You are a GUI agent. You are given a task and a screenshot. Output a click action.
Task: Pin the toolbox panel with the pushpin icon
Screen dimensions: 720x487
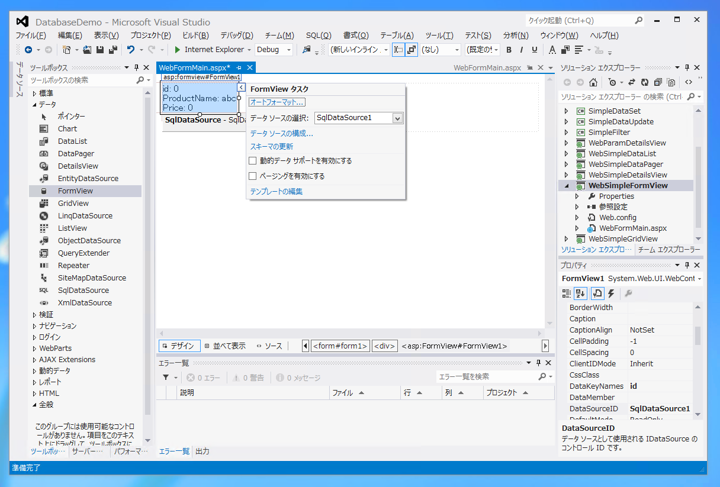pos(136,67)
